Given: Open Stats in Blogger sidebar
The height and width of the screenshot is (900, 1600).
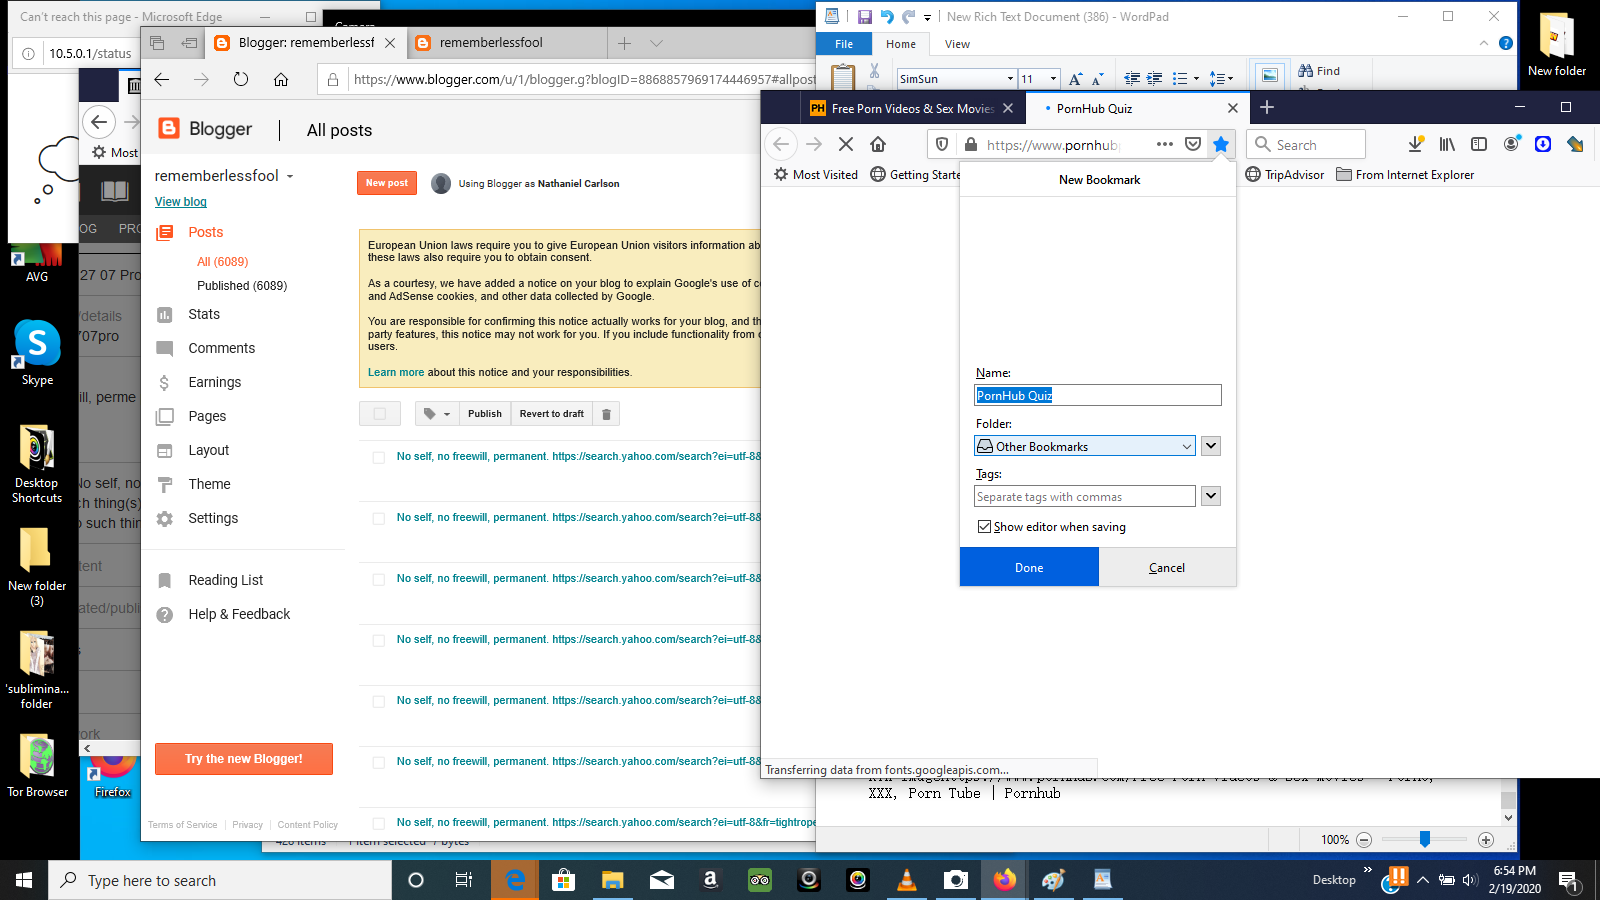Looking at the screenshot, I should coord(204,314).
